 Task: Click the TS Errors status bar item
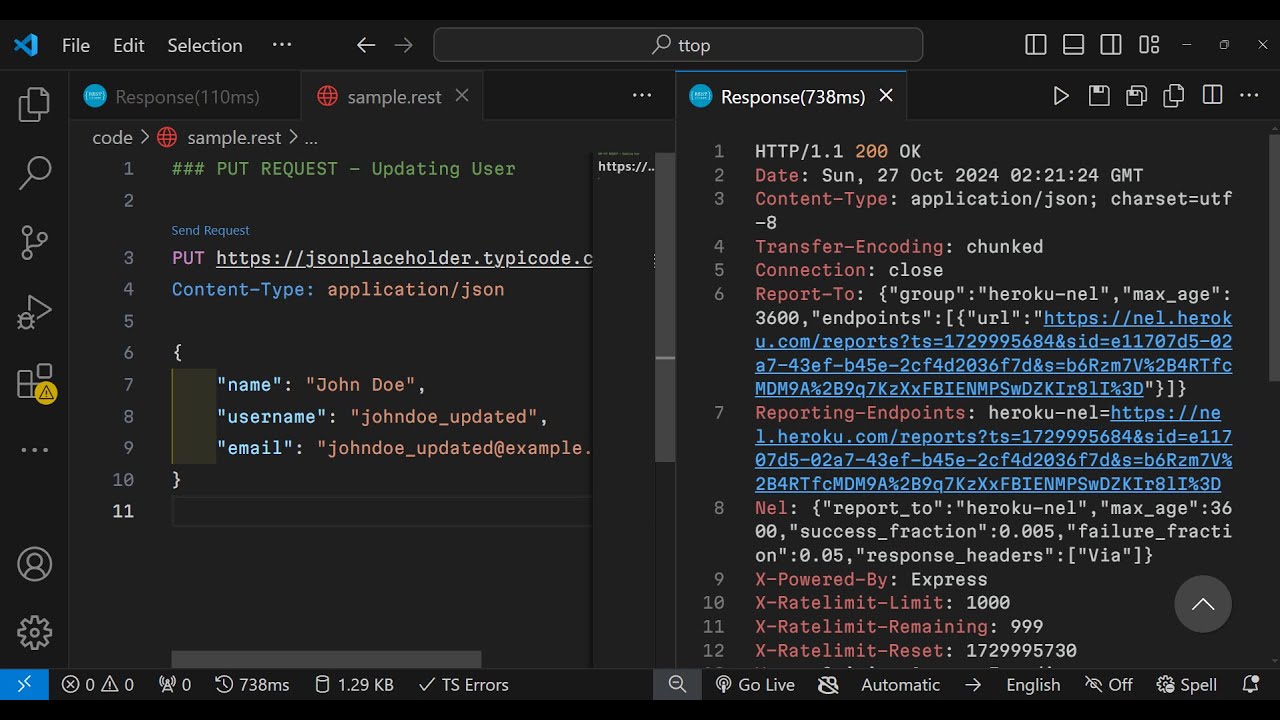point(464,685)
